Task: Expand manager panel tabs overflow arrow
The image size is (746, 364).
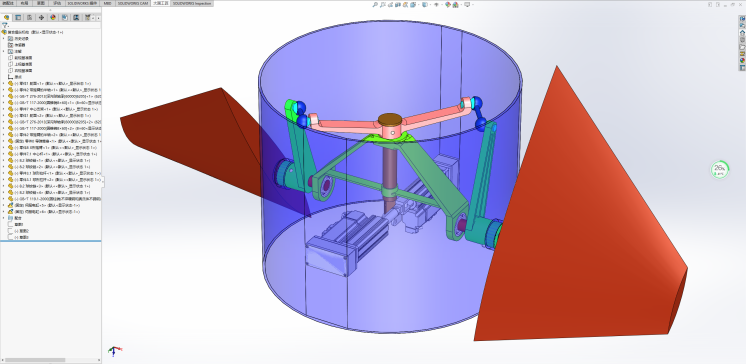Action: 98,18
